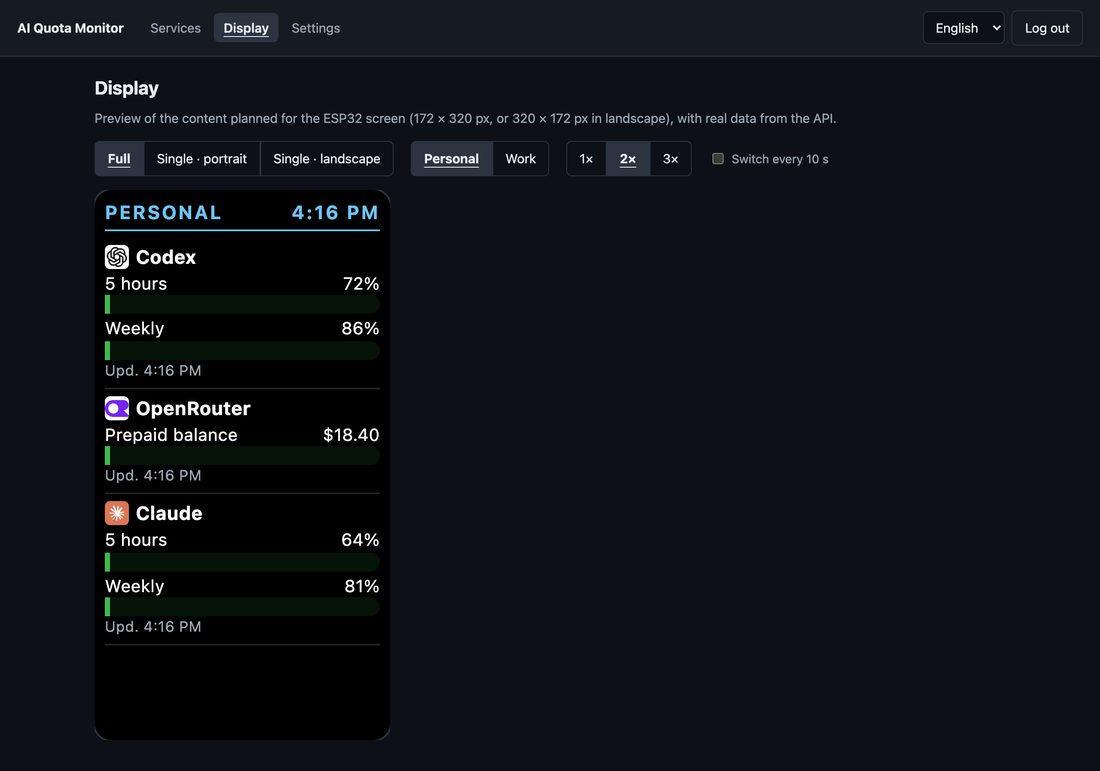Open the English language dropdown
1100x771 pixels.
963,28
